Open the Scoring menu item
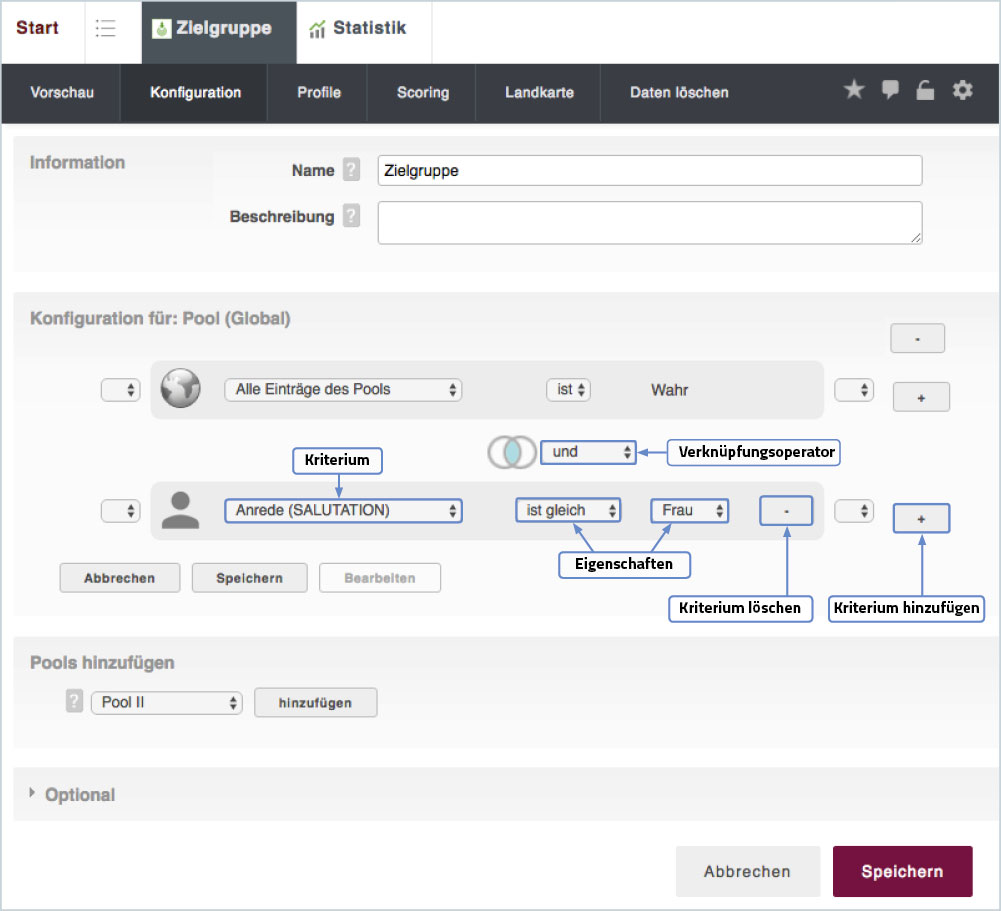Screen dimensions: 1001x911 [x=422, y=93]
